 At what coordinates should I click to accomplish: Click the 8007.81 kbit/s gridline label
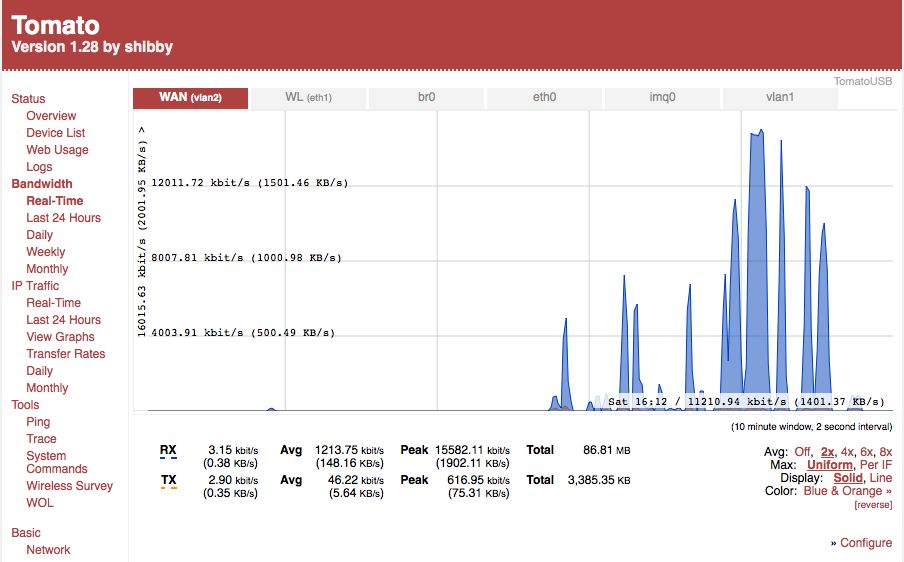(x=246, y=258)
